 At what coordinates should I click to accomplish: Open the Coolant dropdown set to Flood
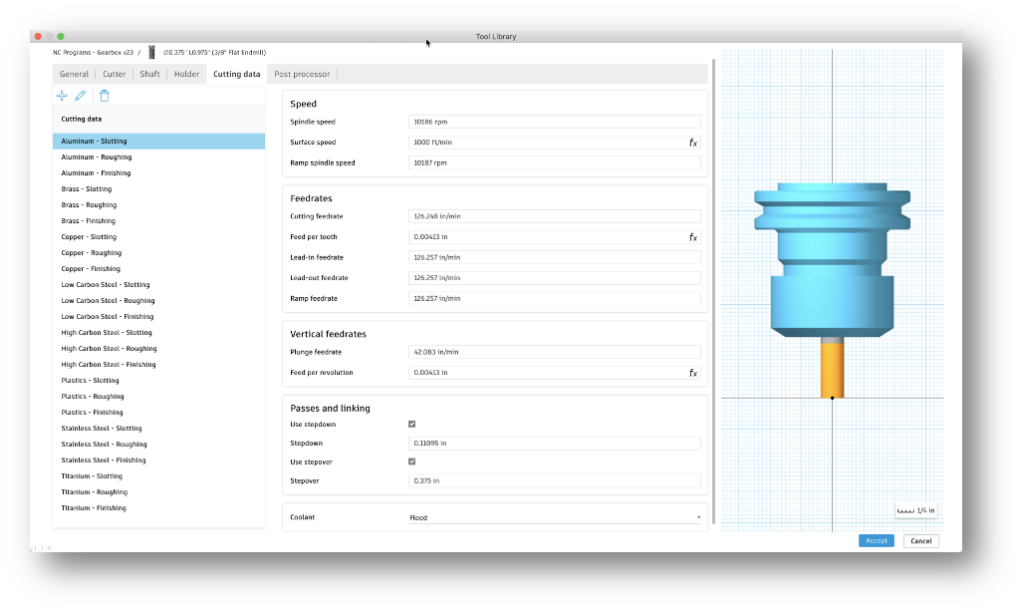pyautogui.click(x=550, y=517)
